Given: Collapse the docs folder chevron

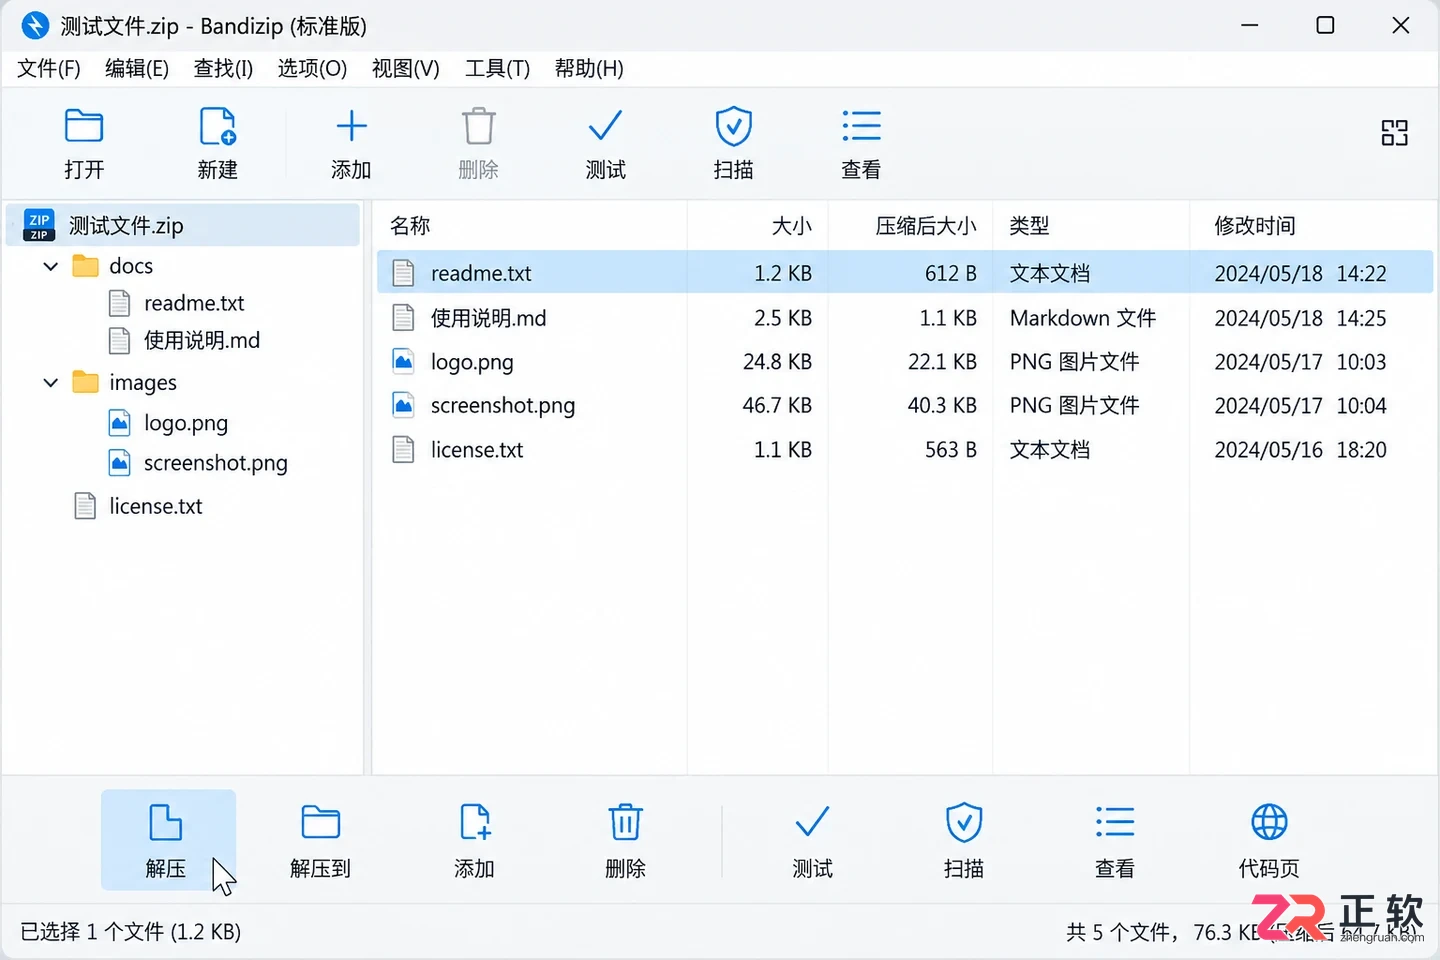Looking at the screenshot, I should [51, 267].
